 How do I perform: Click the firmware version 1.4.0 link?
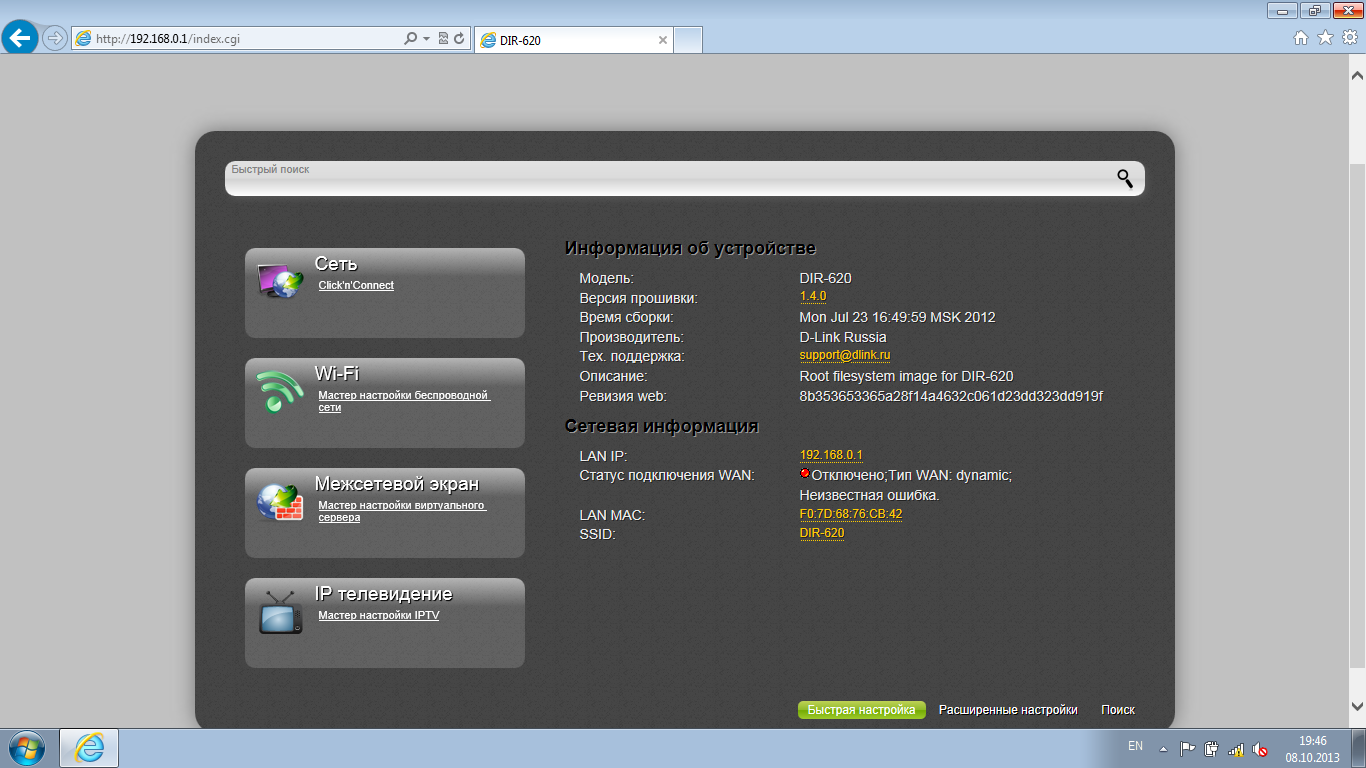pos(813,297)
